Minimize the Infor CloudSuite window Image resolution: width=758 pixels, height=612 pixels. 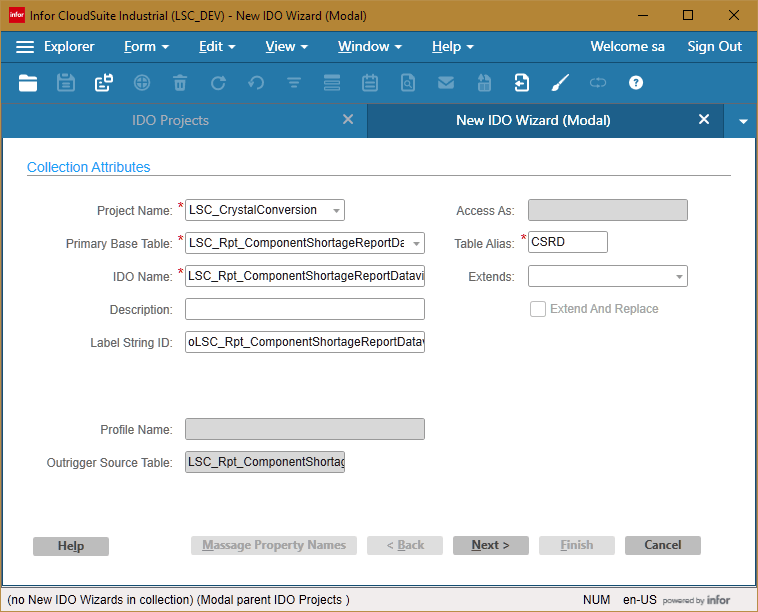(643, 15)
